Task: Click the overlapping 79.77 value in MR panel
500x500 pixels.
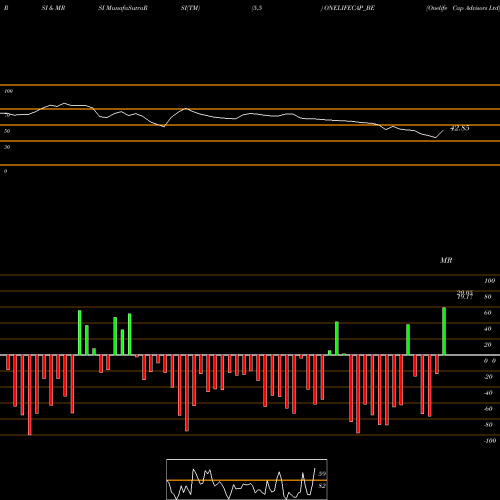Action: tap(465, 297)
